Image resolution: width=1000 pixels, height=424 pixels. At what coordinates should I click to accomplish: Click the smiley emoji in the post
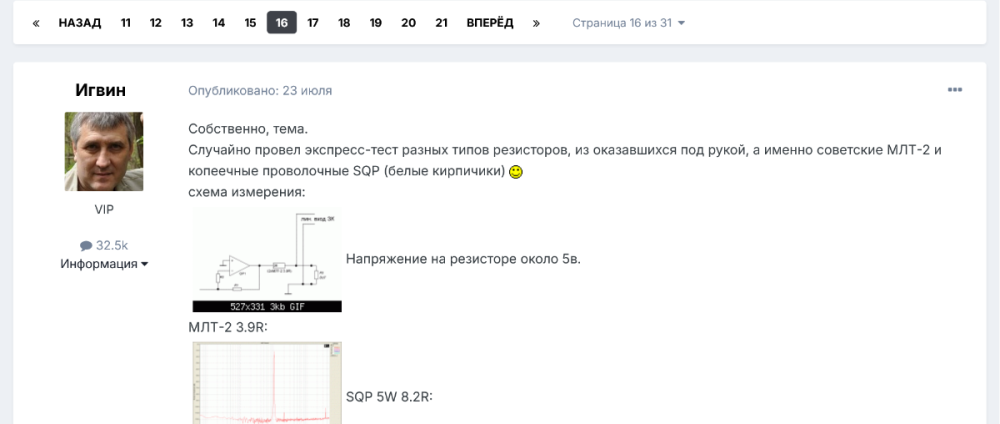[x=516, y=172]
